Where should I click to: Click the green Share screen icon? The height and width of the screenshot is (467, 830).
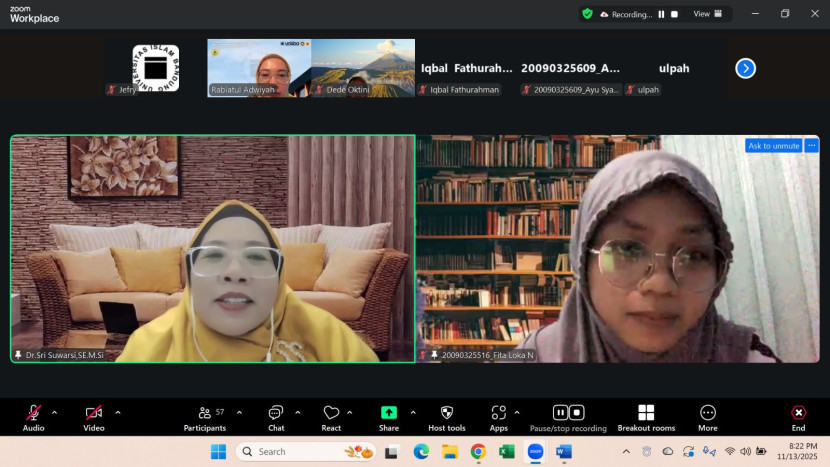(389, 413)
